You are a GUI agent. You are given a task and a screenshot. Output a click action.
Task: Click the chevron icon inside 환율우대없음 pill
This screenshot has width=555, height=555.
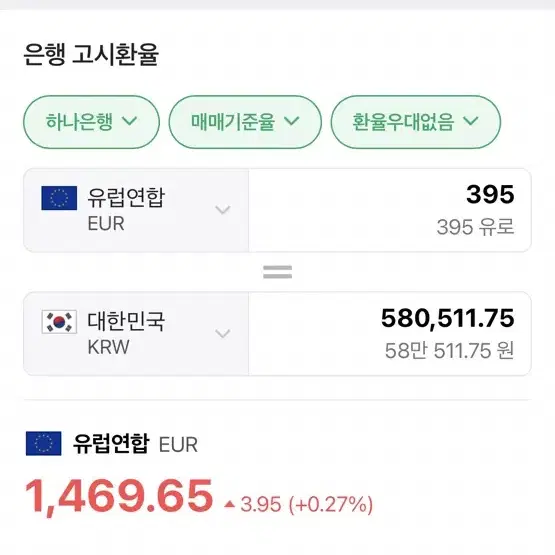[x=471, y=121]
